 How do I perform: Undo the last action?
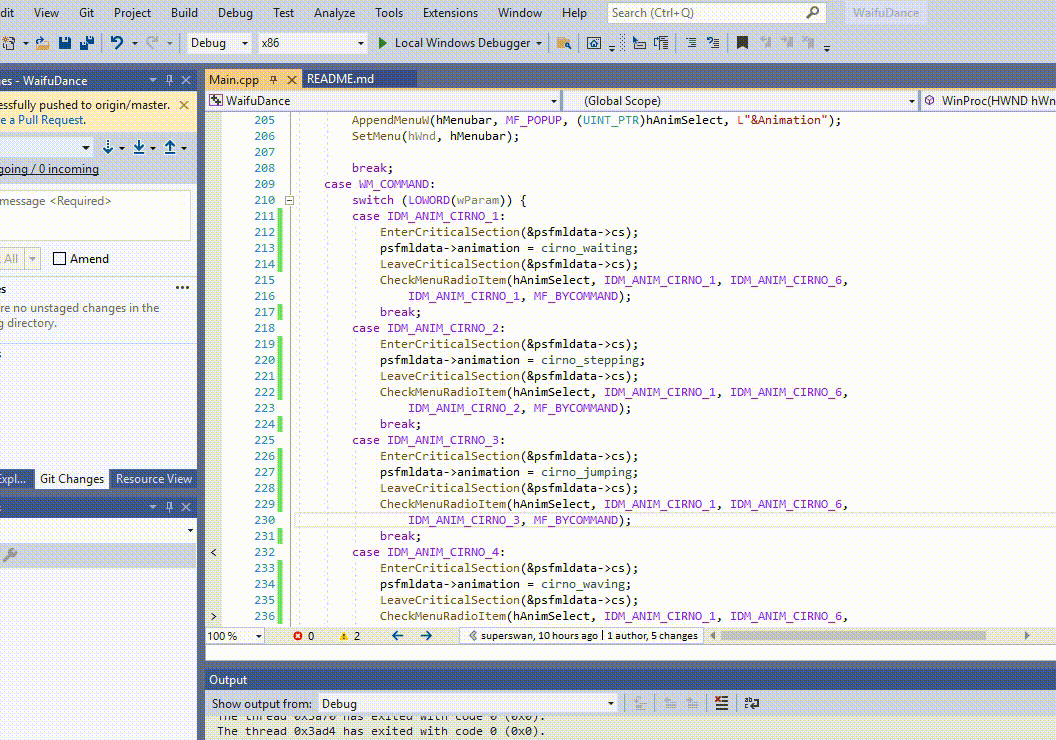(117, 43)
